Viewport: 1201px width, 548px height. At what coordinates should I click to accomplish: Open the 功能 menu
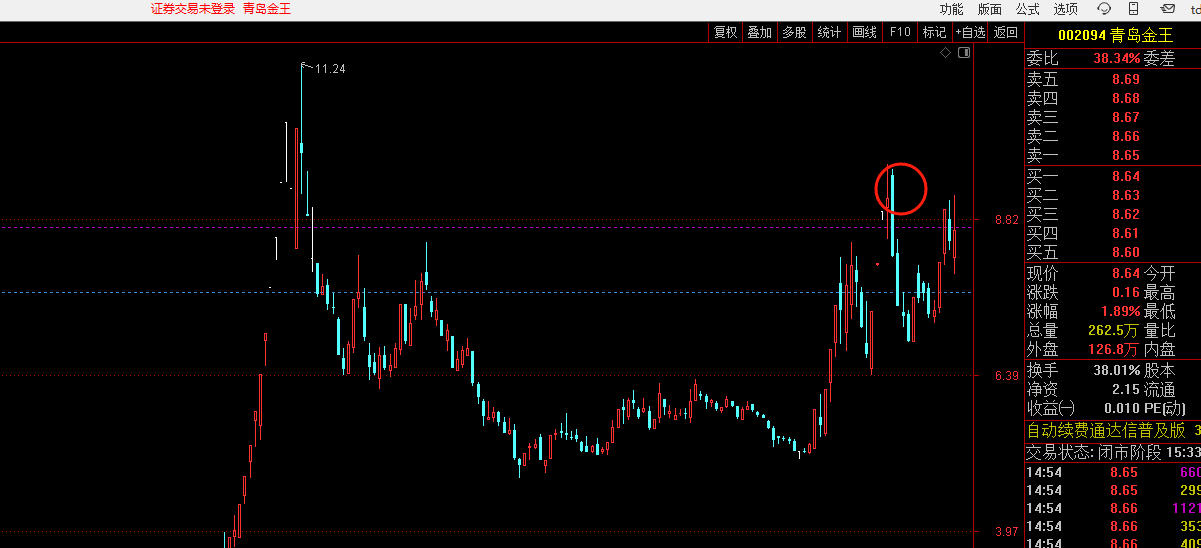[951, 9]
